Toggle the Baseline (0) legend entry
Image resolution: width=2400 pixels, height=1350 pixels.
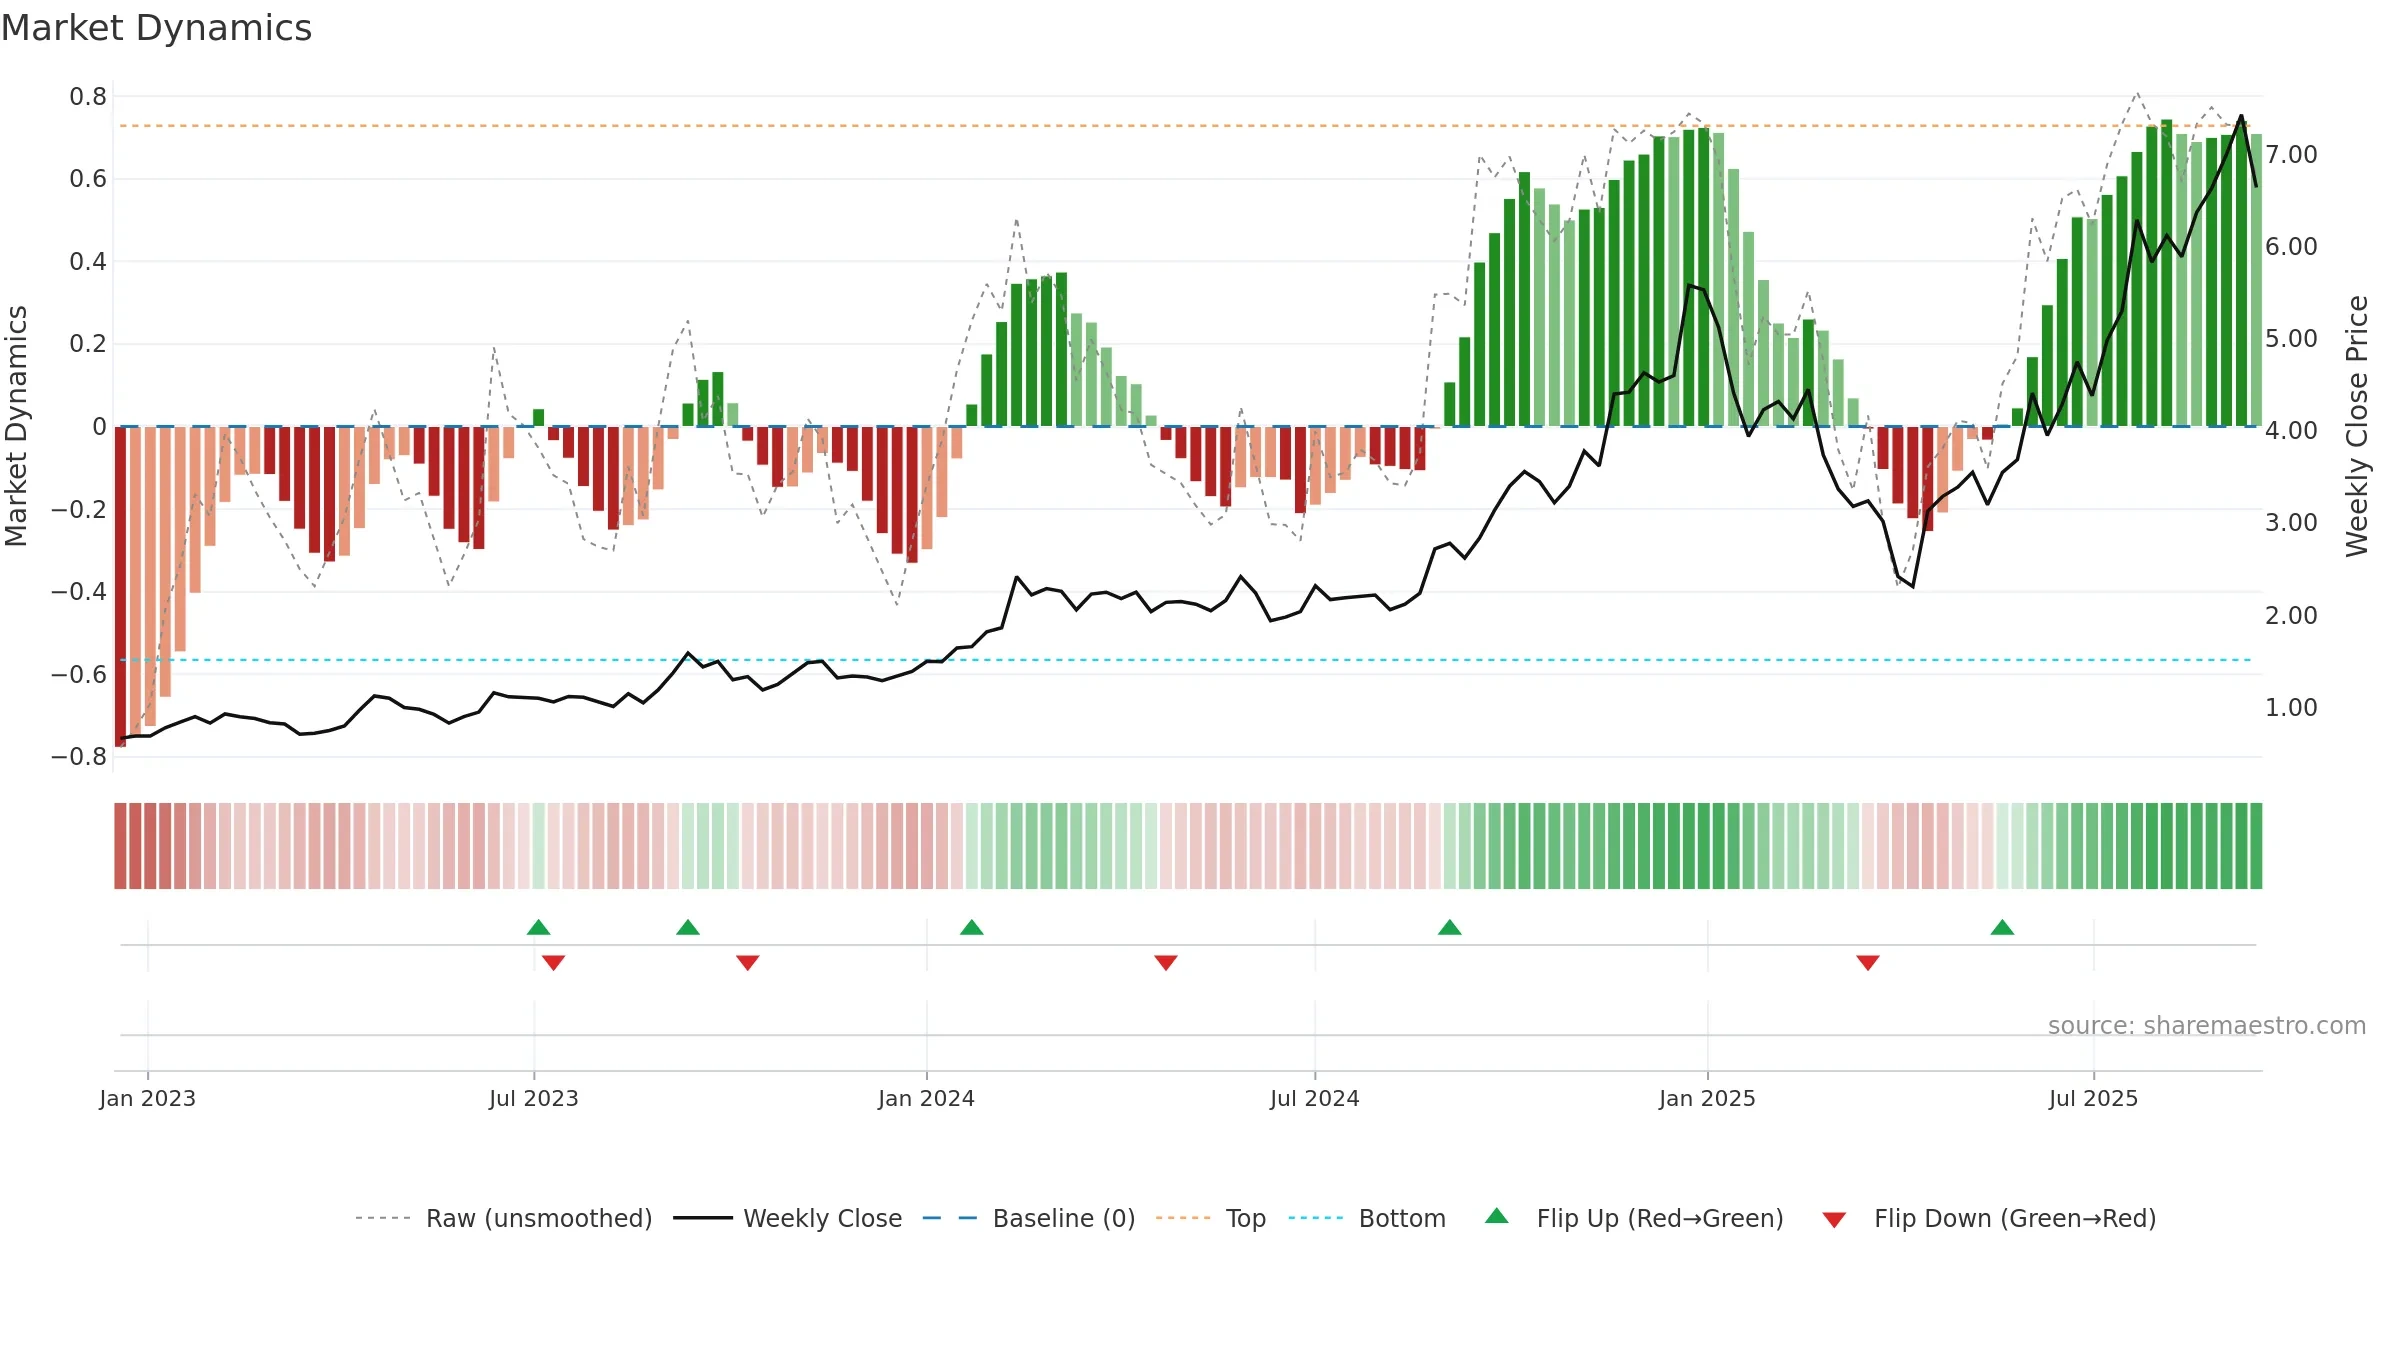[x=1029, y=1218]
